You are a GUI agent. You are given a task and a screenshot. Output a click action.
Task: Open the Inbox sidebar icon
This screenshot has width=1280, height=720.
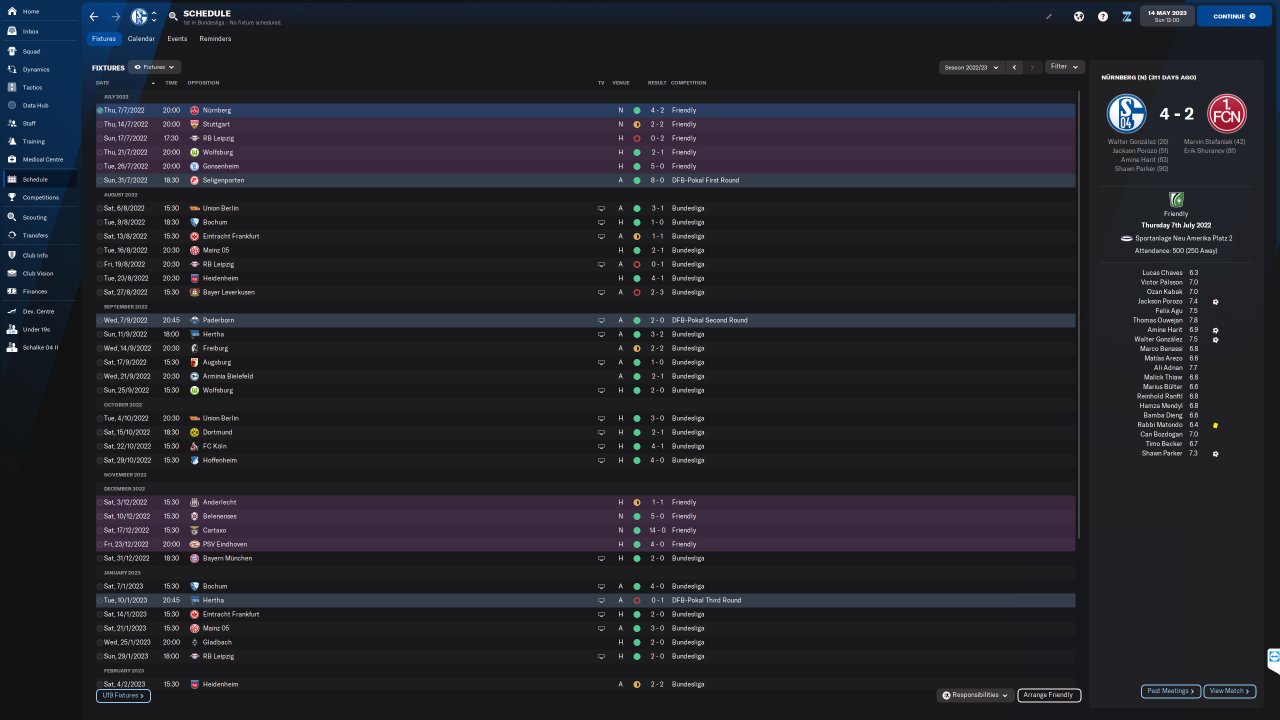click(11, 31)
